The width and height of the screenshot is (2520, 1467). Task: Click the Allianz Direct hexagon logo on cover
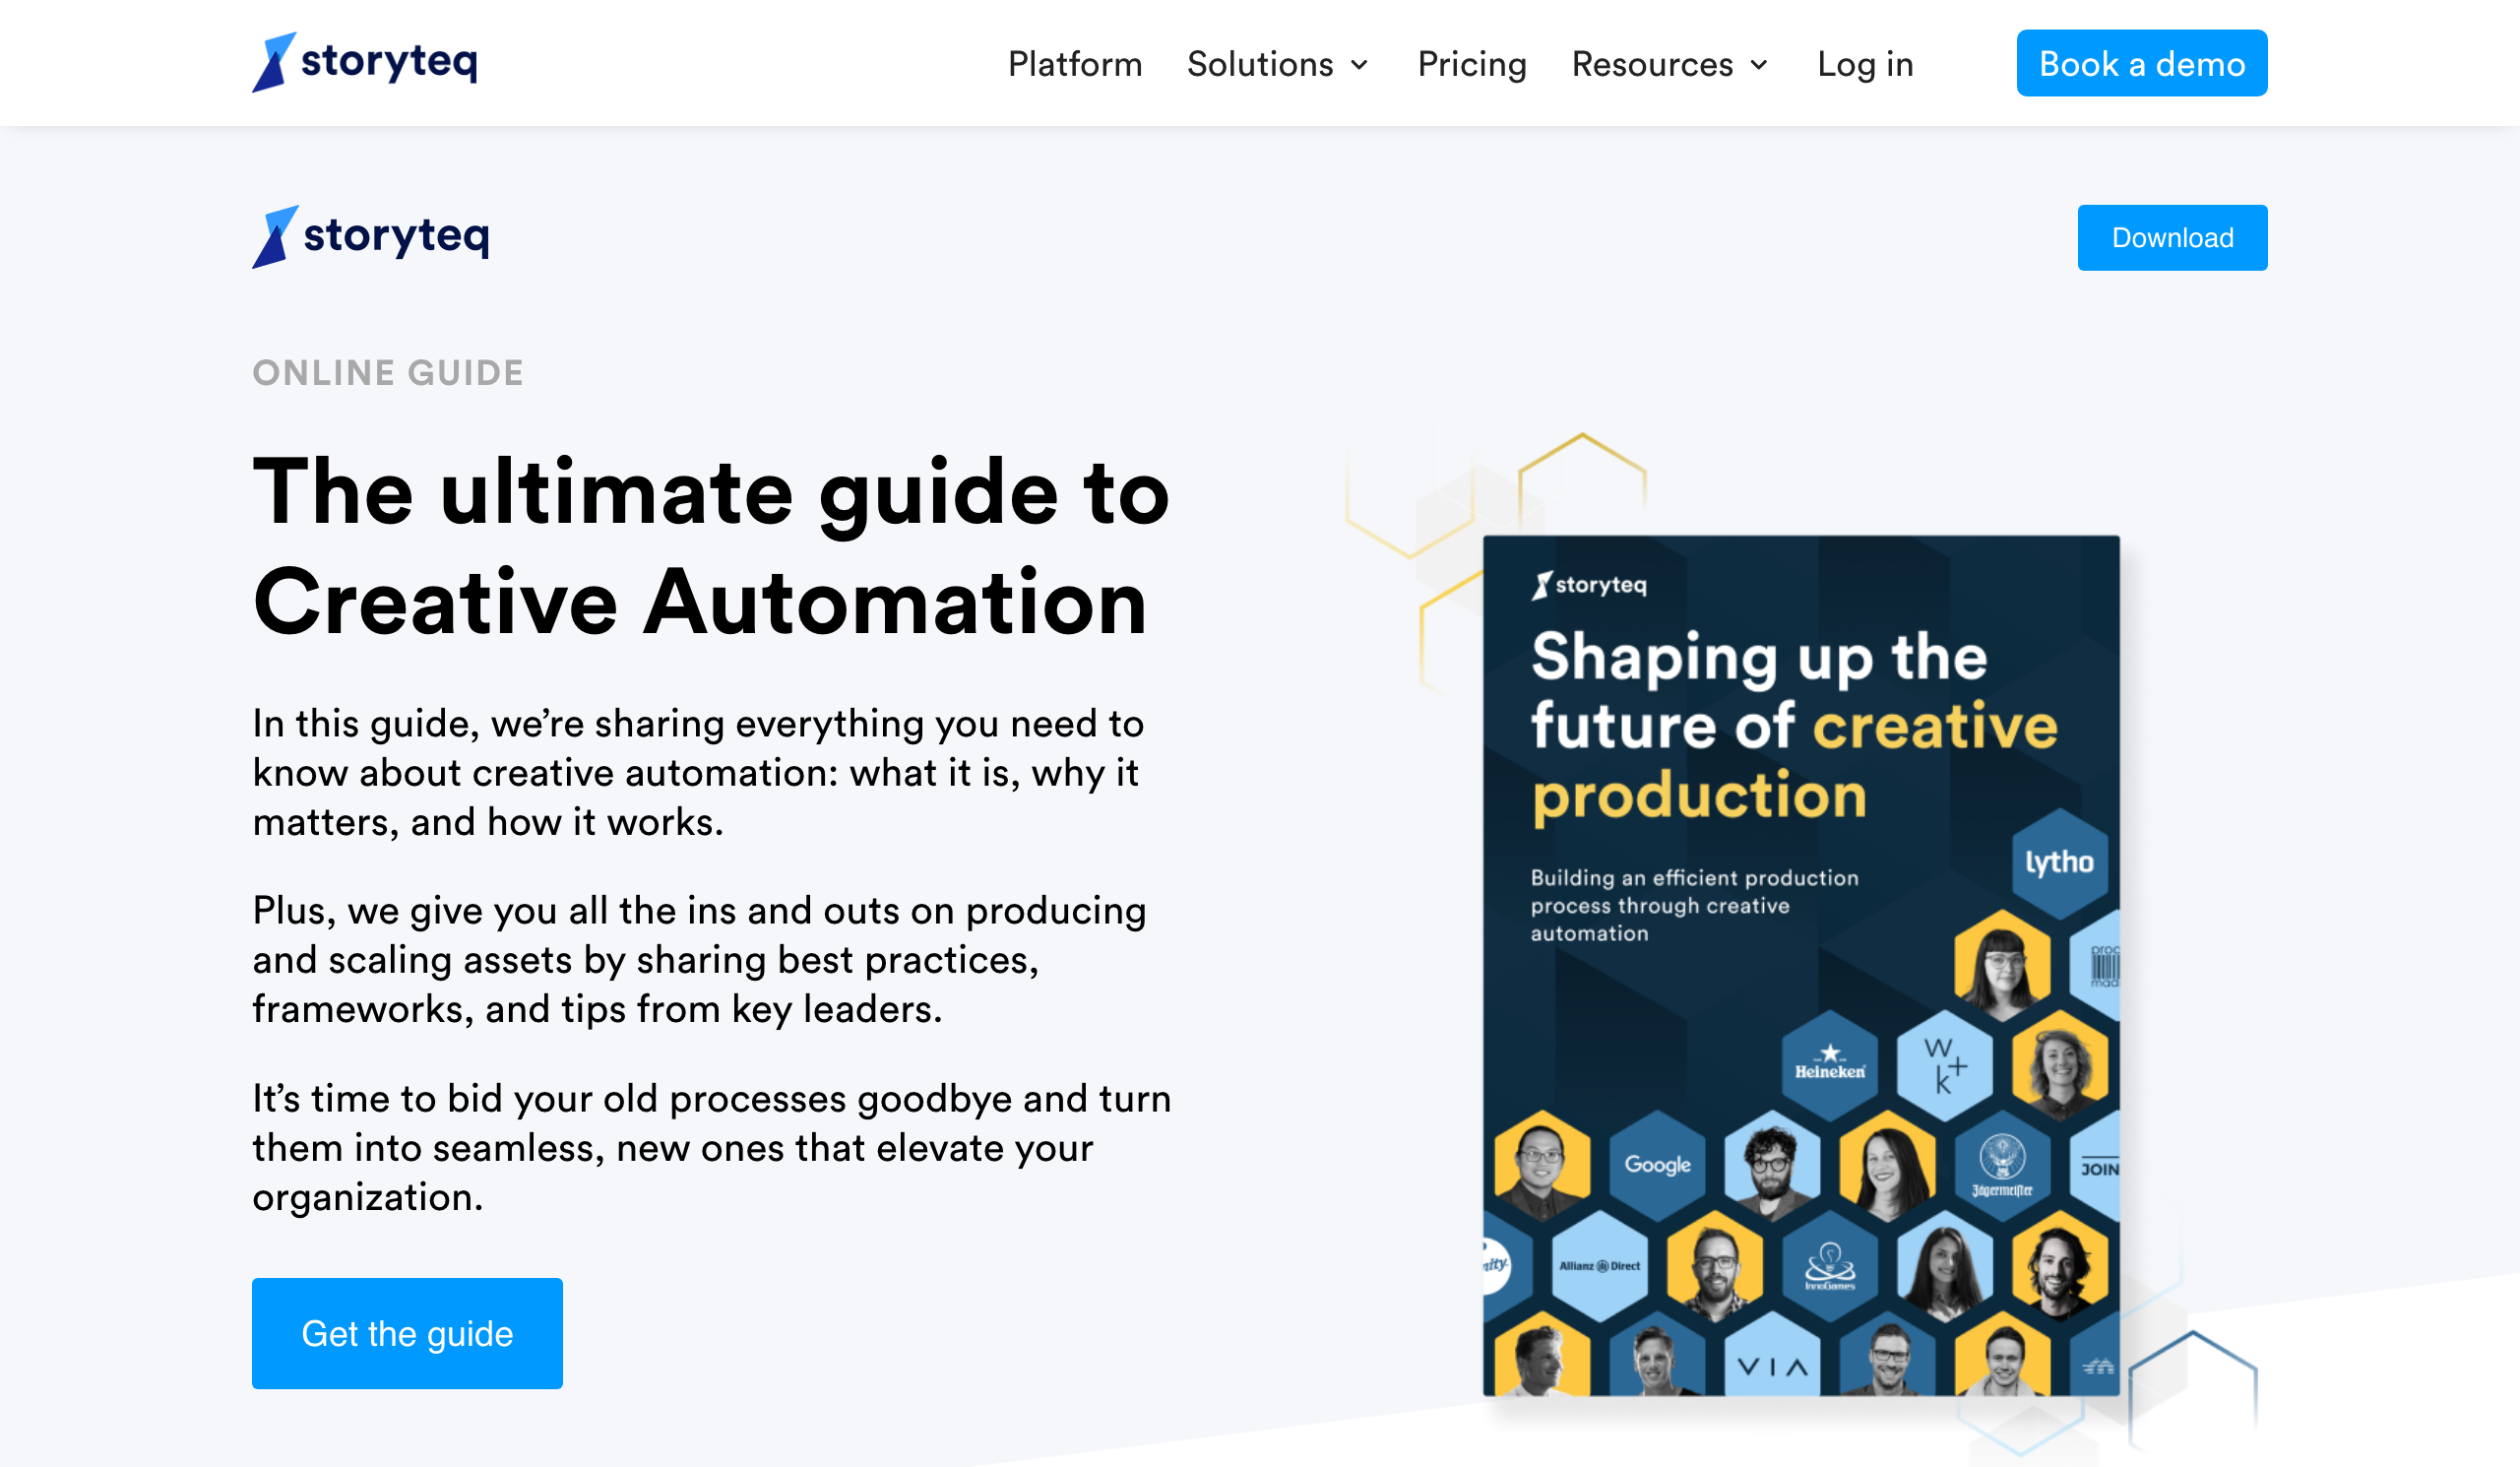[x=1599, y=1265]
